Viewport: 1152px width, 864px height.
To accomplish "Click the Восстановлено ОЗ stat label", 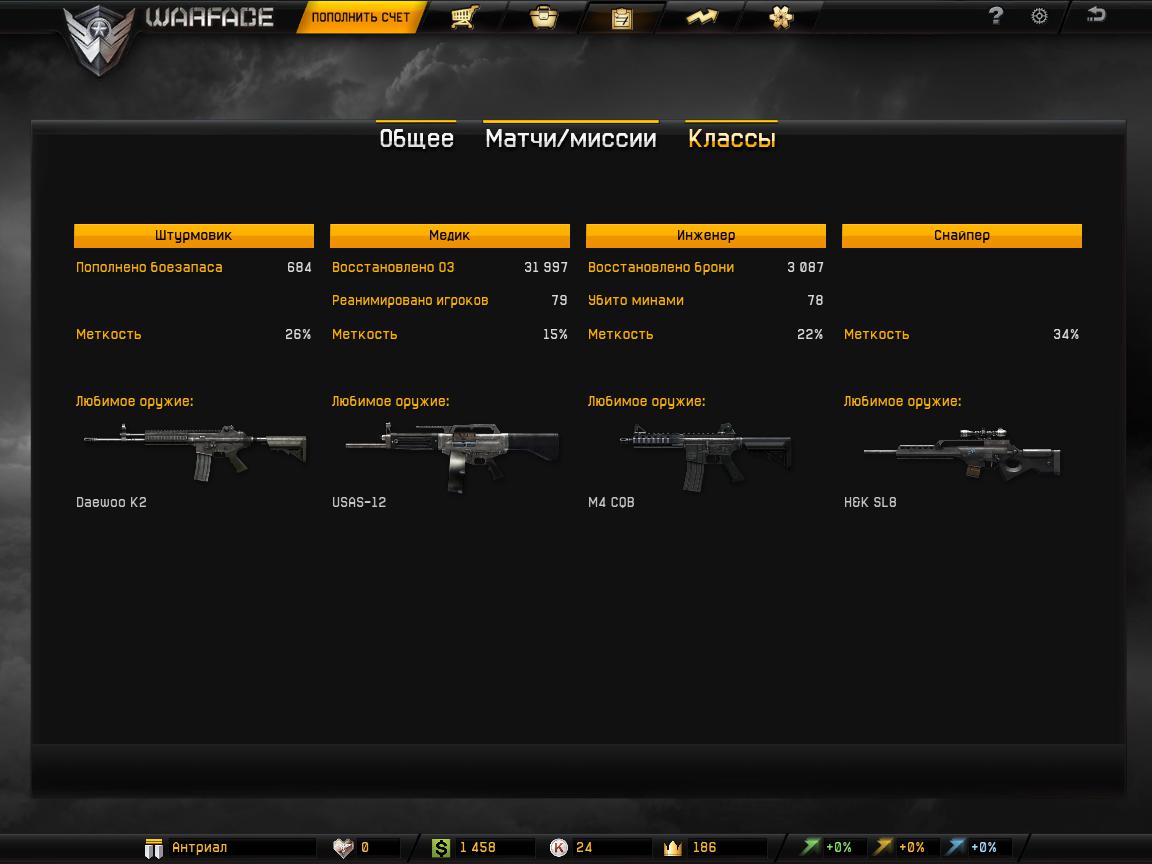I will (x=393, y=267).
